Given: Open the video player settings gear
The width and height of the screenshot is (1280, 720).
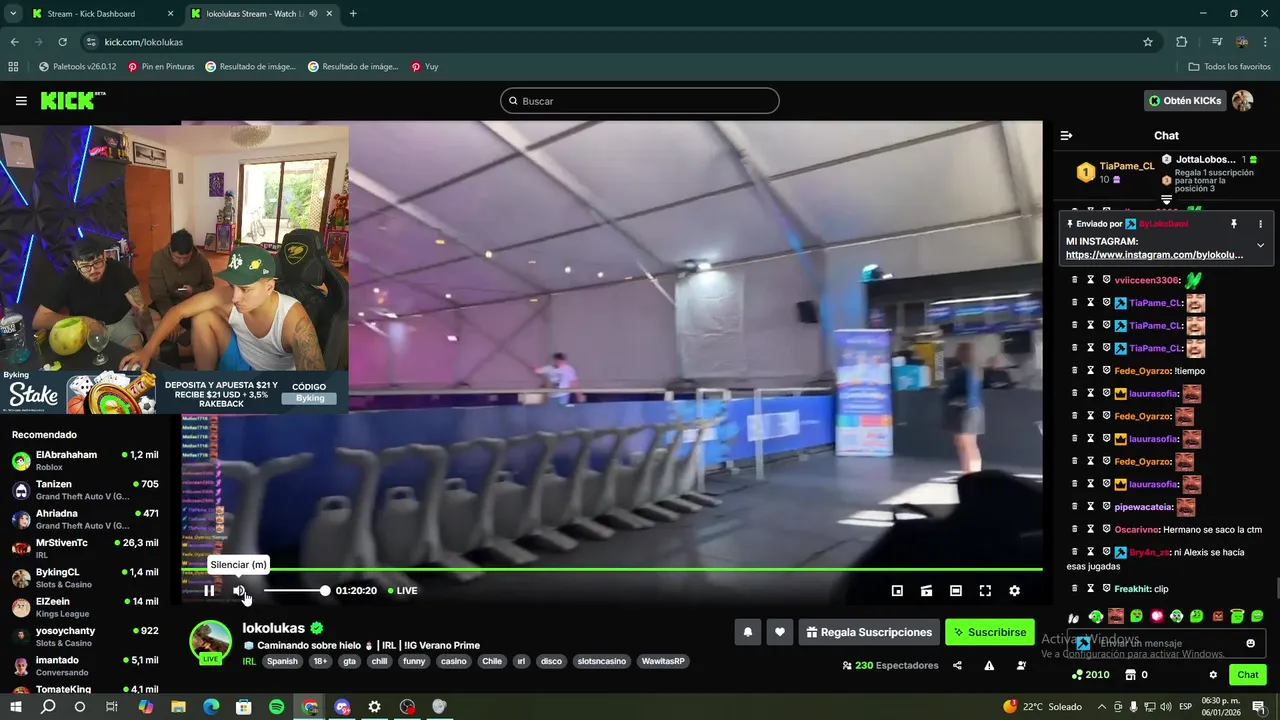Looking at the screenshot, I should [1014, 591].
